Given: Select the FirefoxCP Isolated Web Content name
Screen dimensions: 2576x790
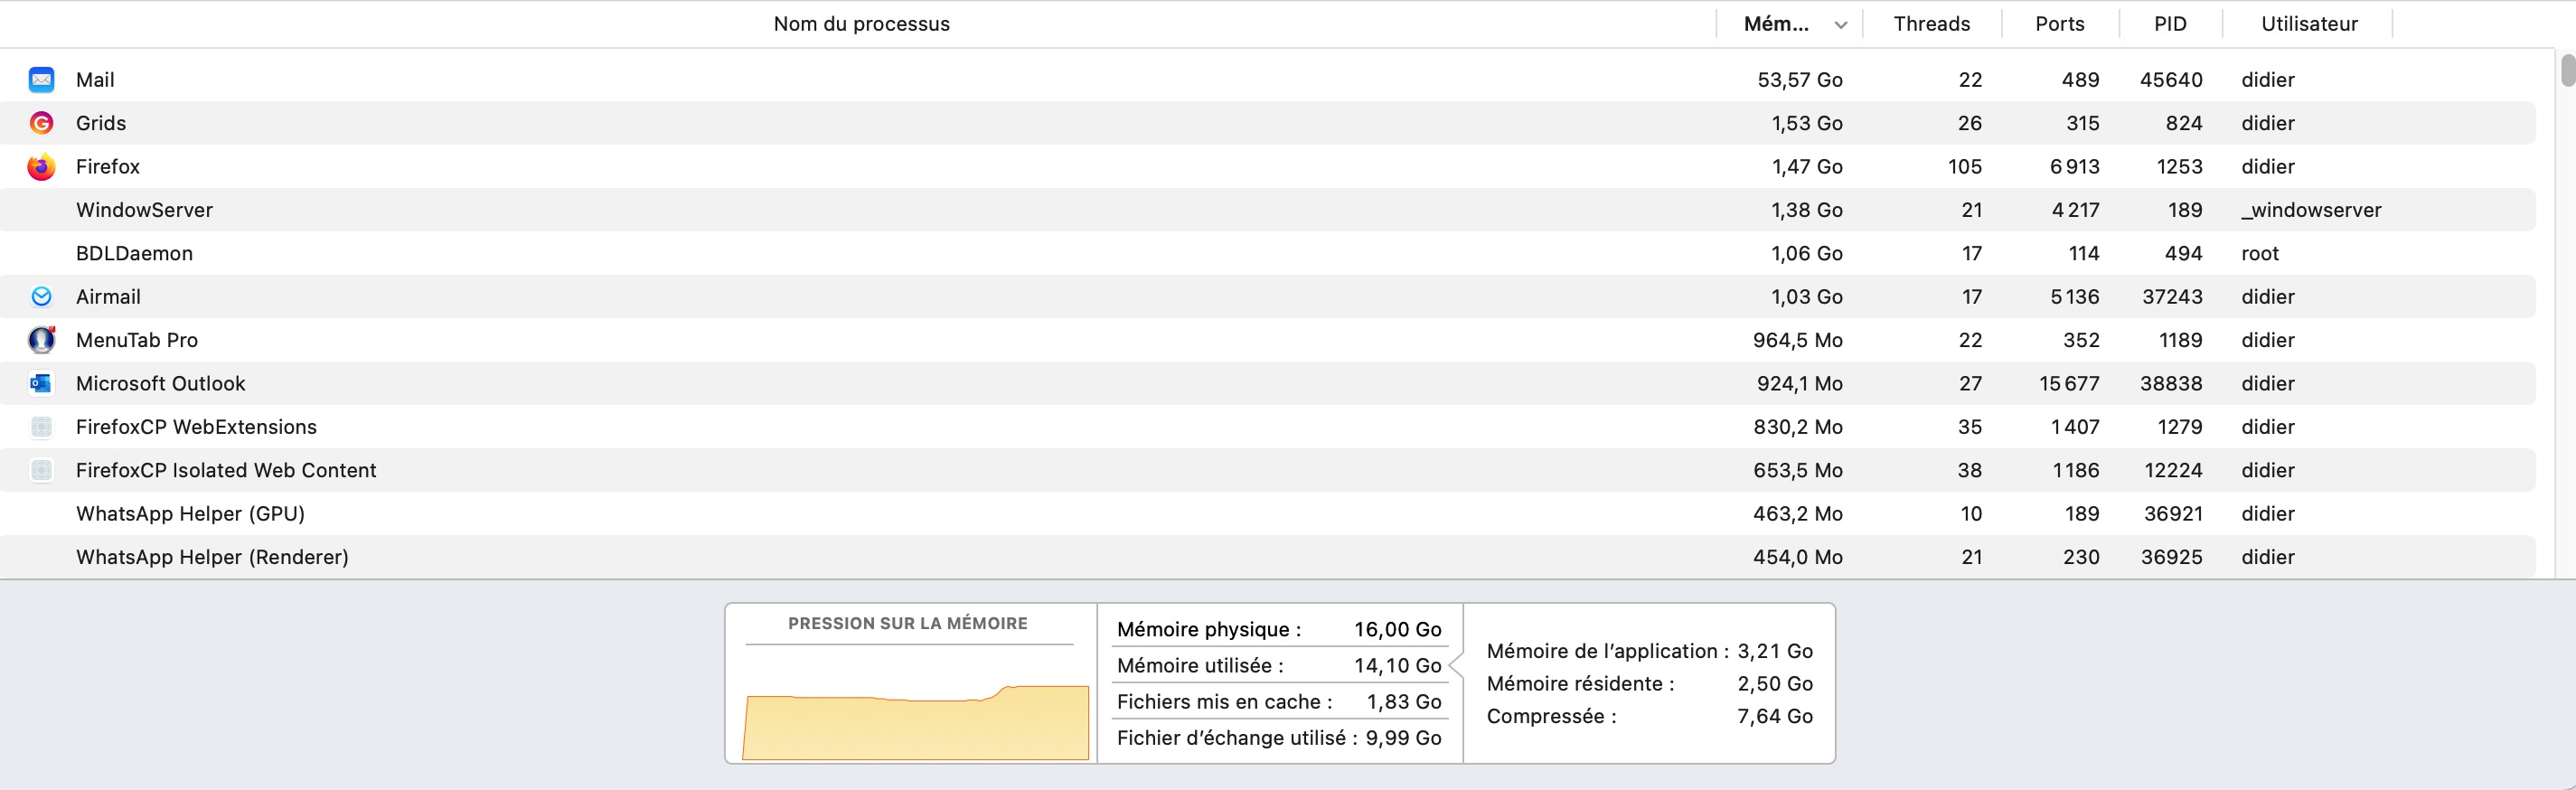Looking at the screenshot, I should click(226, 470).
